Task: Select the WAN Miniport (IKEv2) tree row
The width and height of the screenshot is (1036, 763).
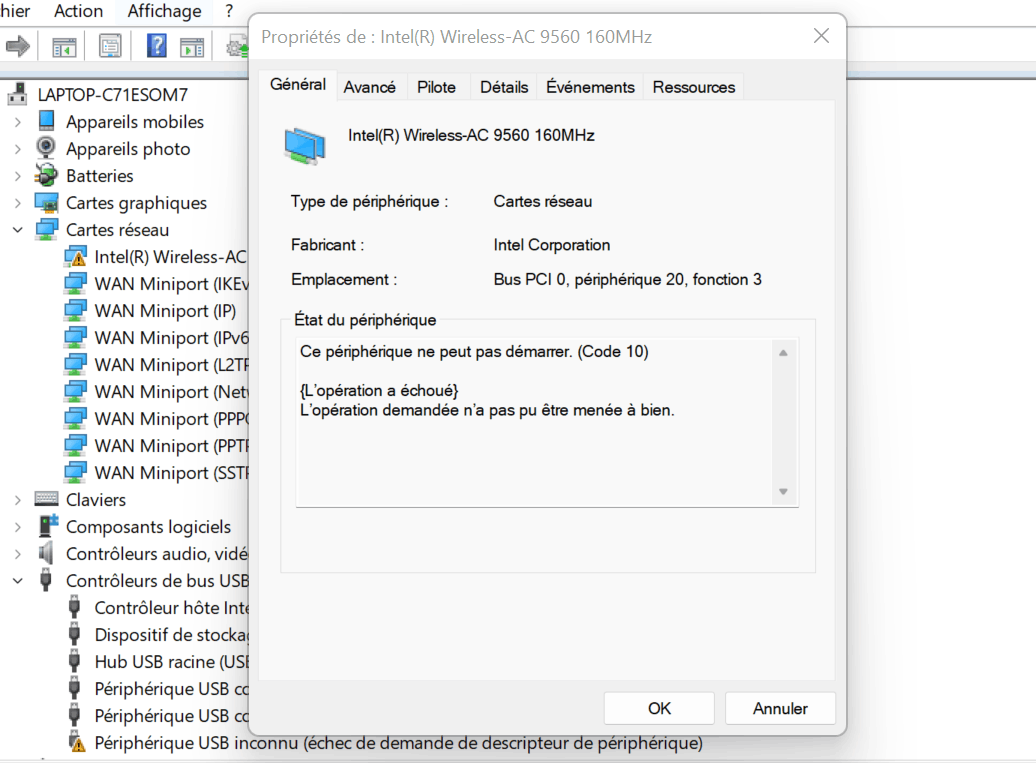Action: point(157,283)
